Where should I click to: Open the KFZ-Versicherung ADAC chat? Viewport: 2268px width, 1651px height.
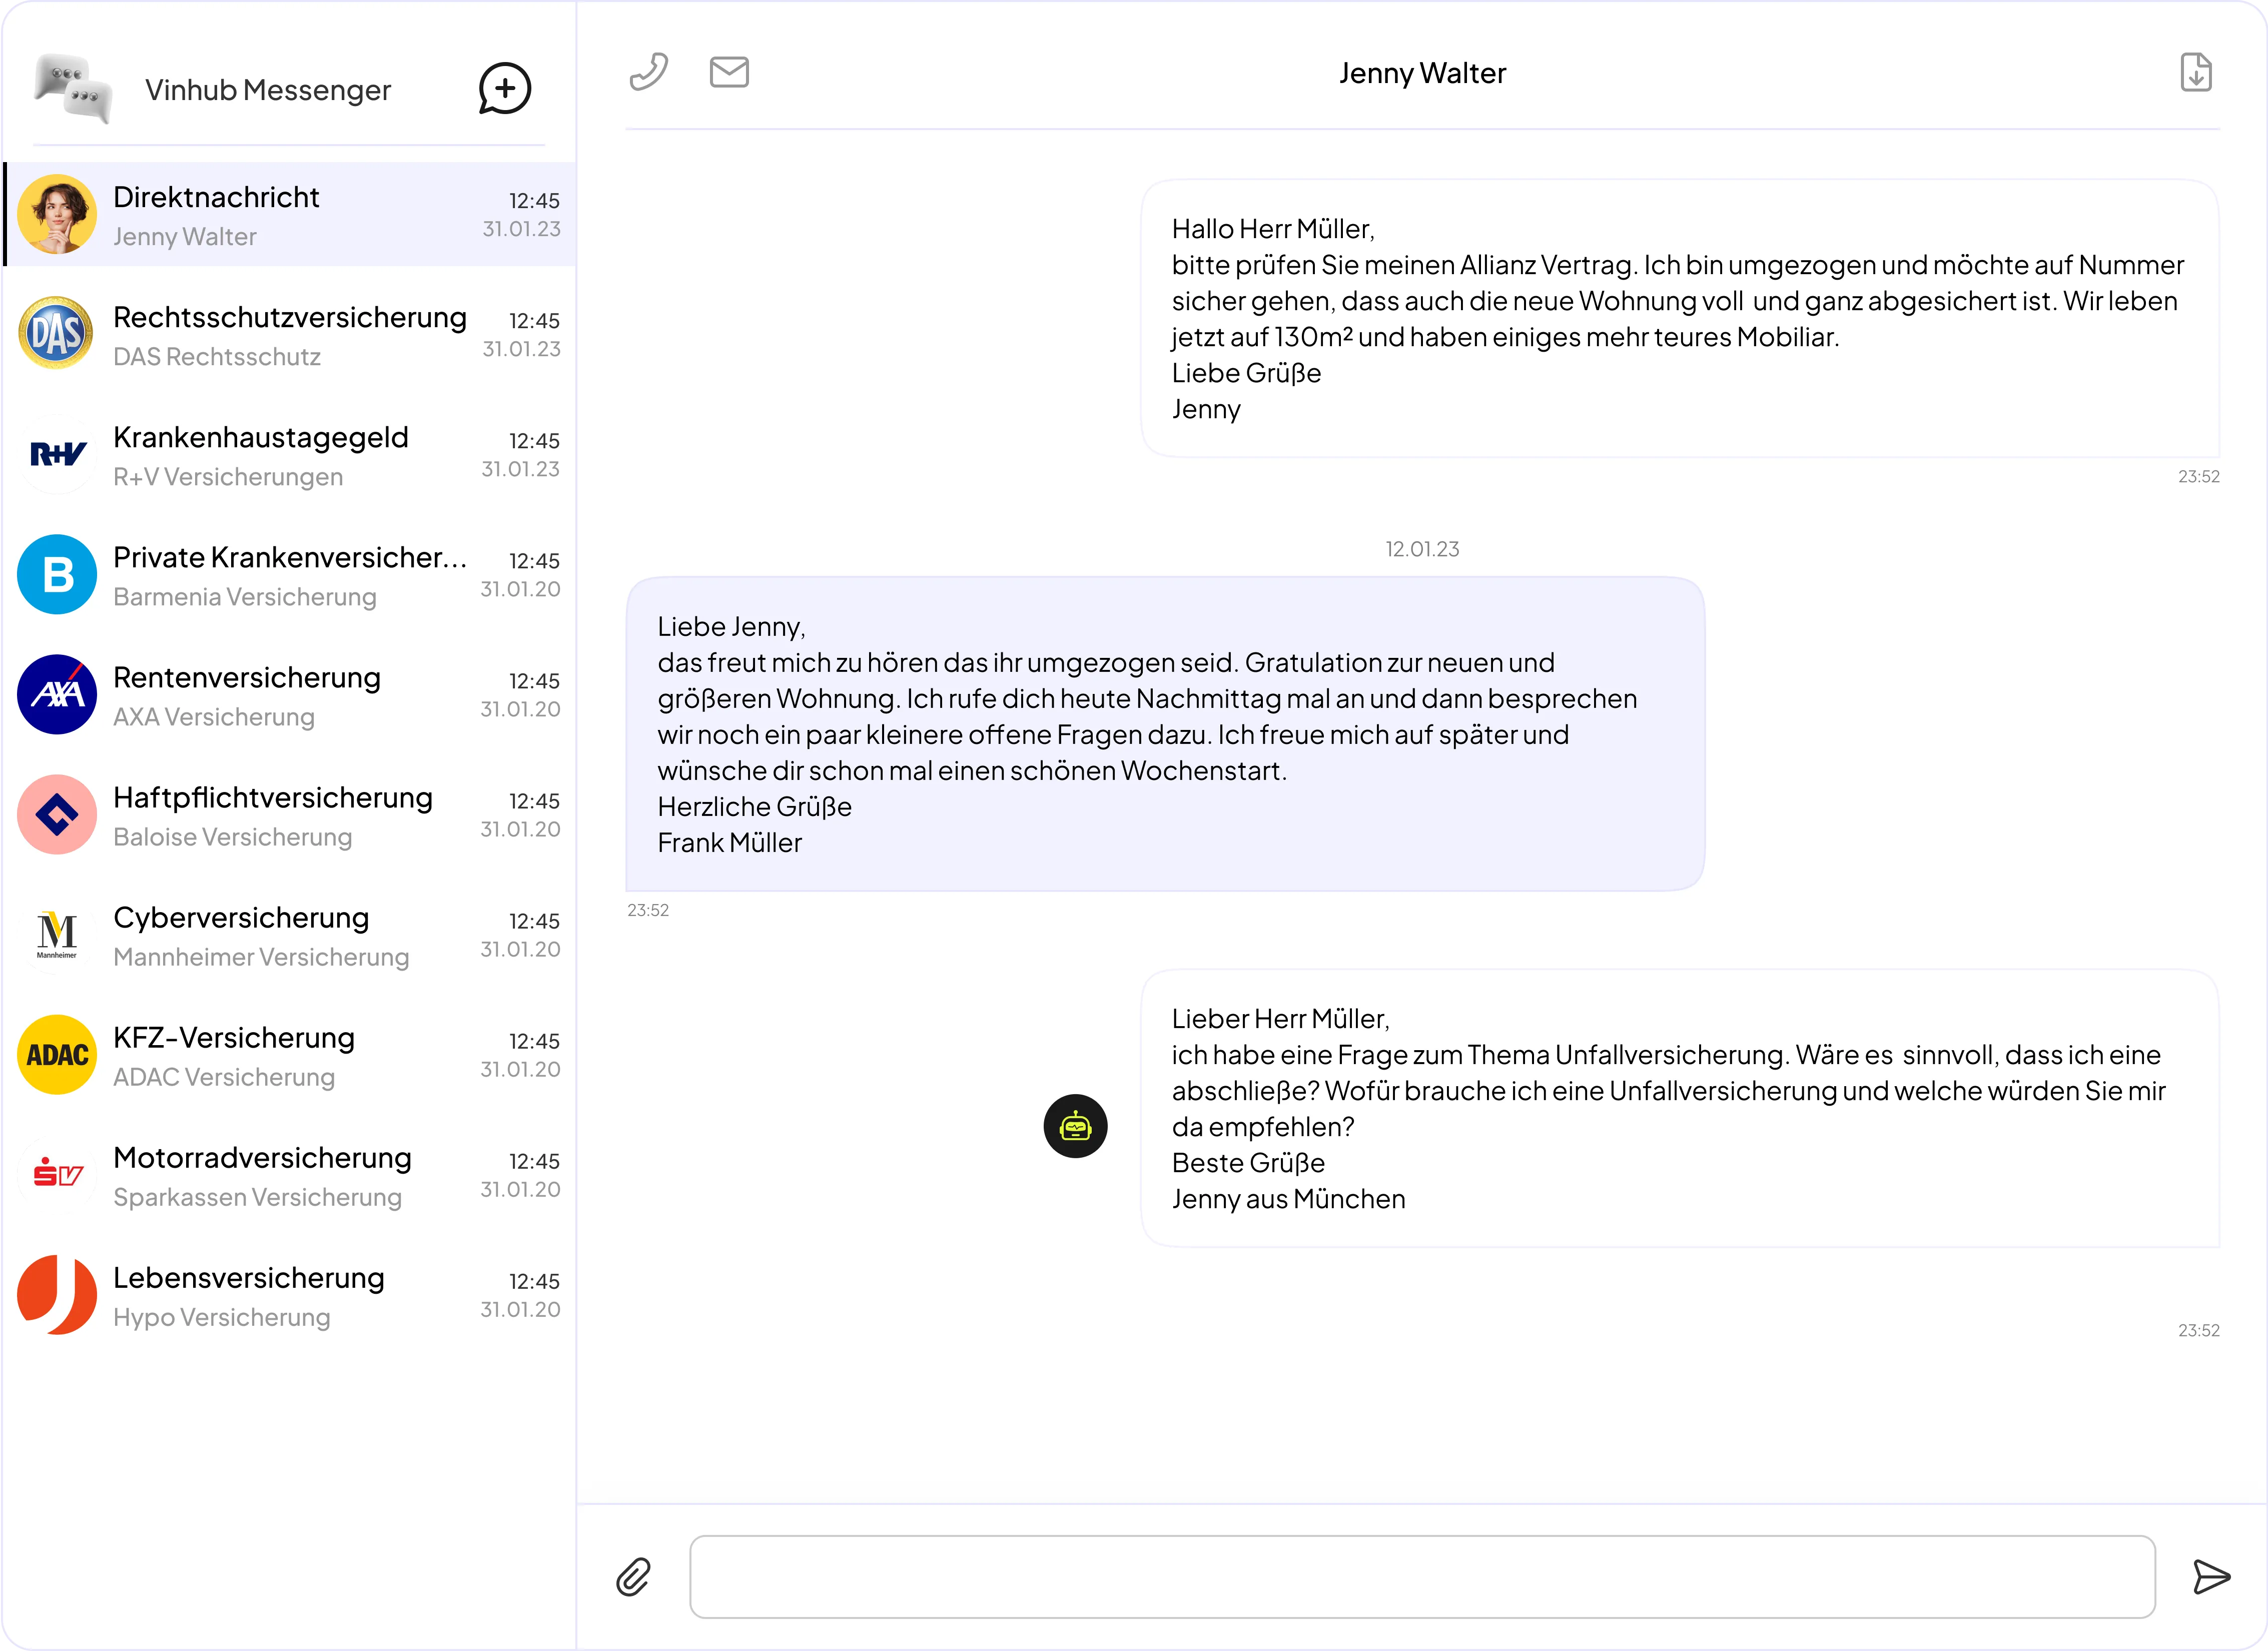(290, 1055)
